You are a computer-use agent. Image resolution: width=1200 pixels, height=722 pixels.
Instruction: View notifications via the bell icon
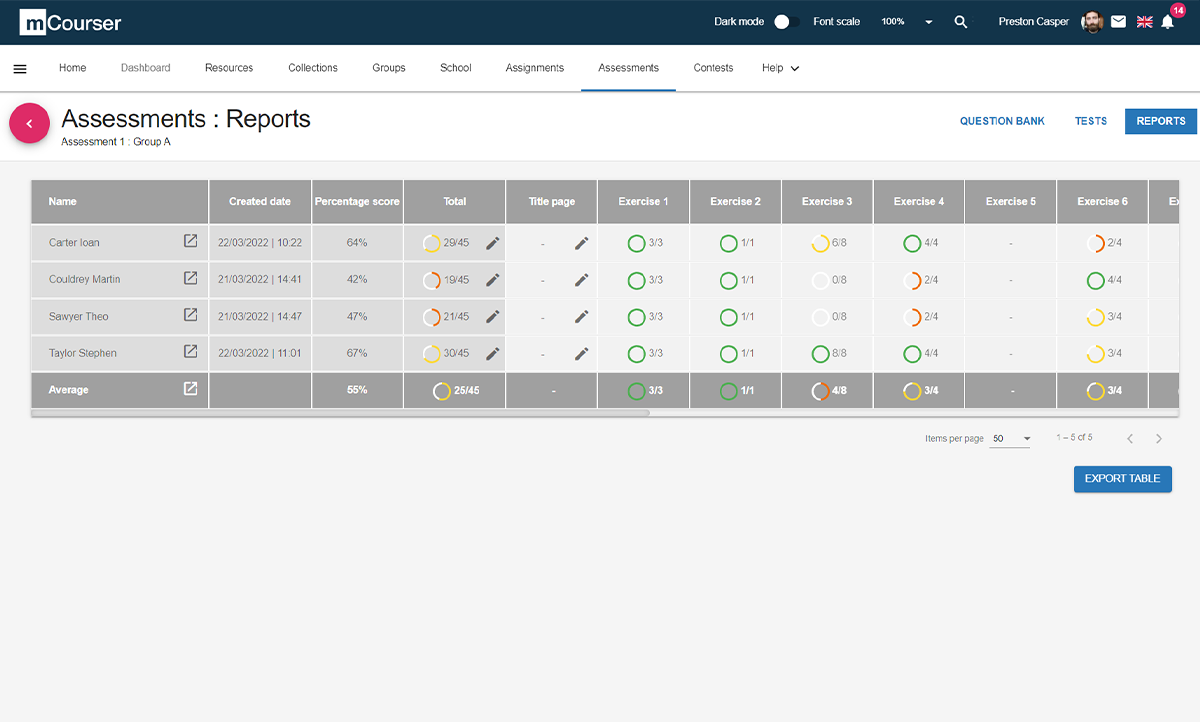1167,22
